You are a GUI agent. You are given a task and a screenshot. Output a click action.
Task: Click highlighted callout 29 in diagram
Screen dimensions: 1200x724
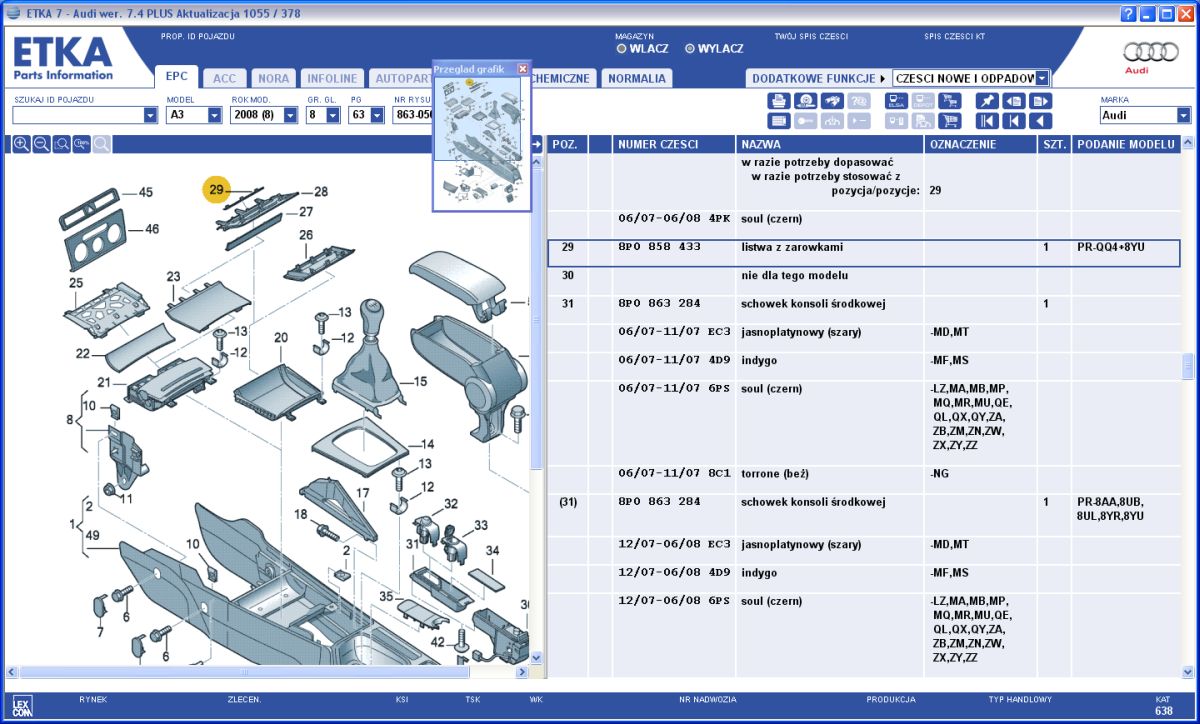pos(216,188)
